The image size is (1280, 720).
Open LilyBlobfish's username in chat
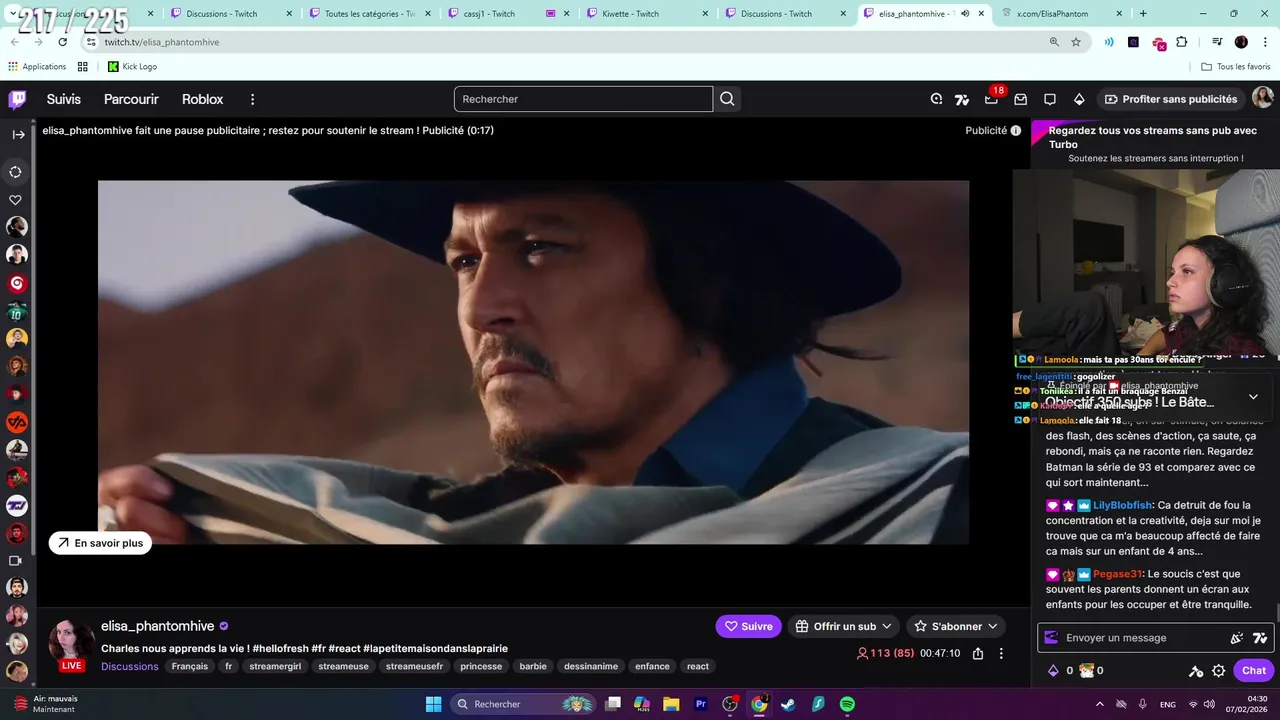coord(1122,506)
